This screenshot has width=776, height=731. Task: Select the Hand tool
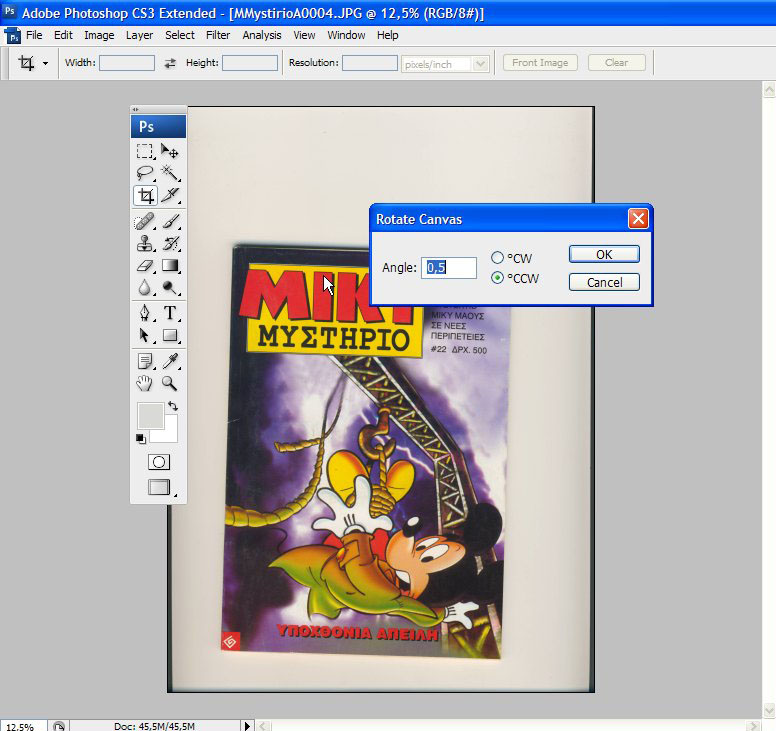[145, 383]
